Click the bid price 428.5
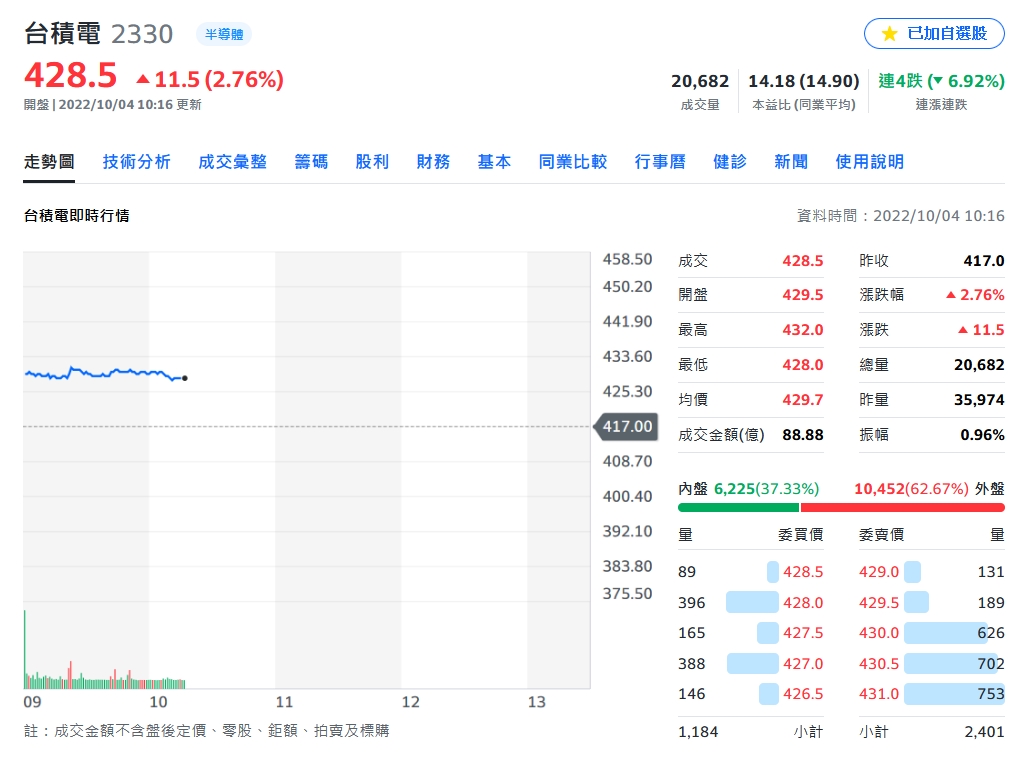Image resolution: width=1033 pixels, height=757 pixels. pos(803,572)
